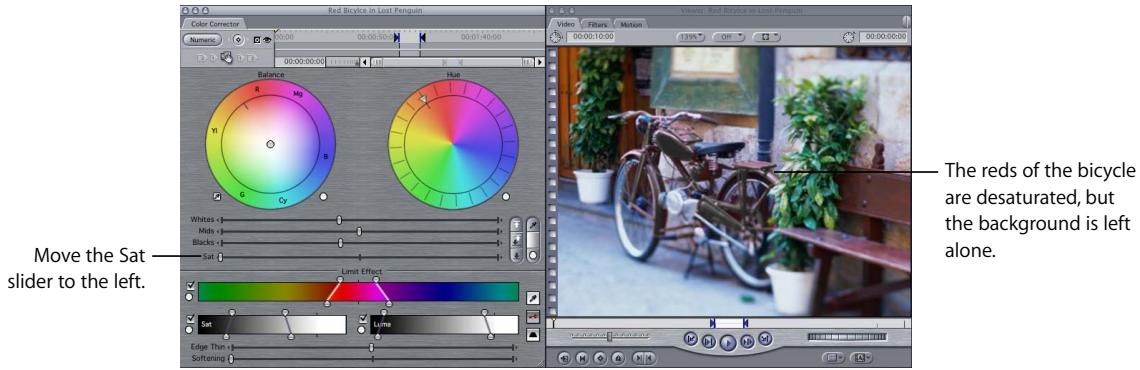
Task: Click the small square icon left of the eye
Action: click(257, 41)
